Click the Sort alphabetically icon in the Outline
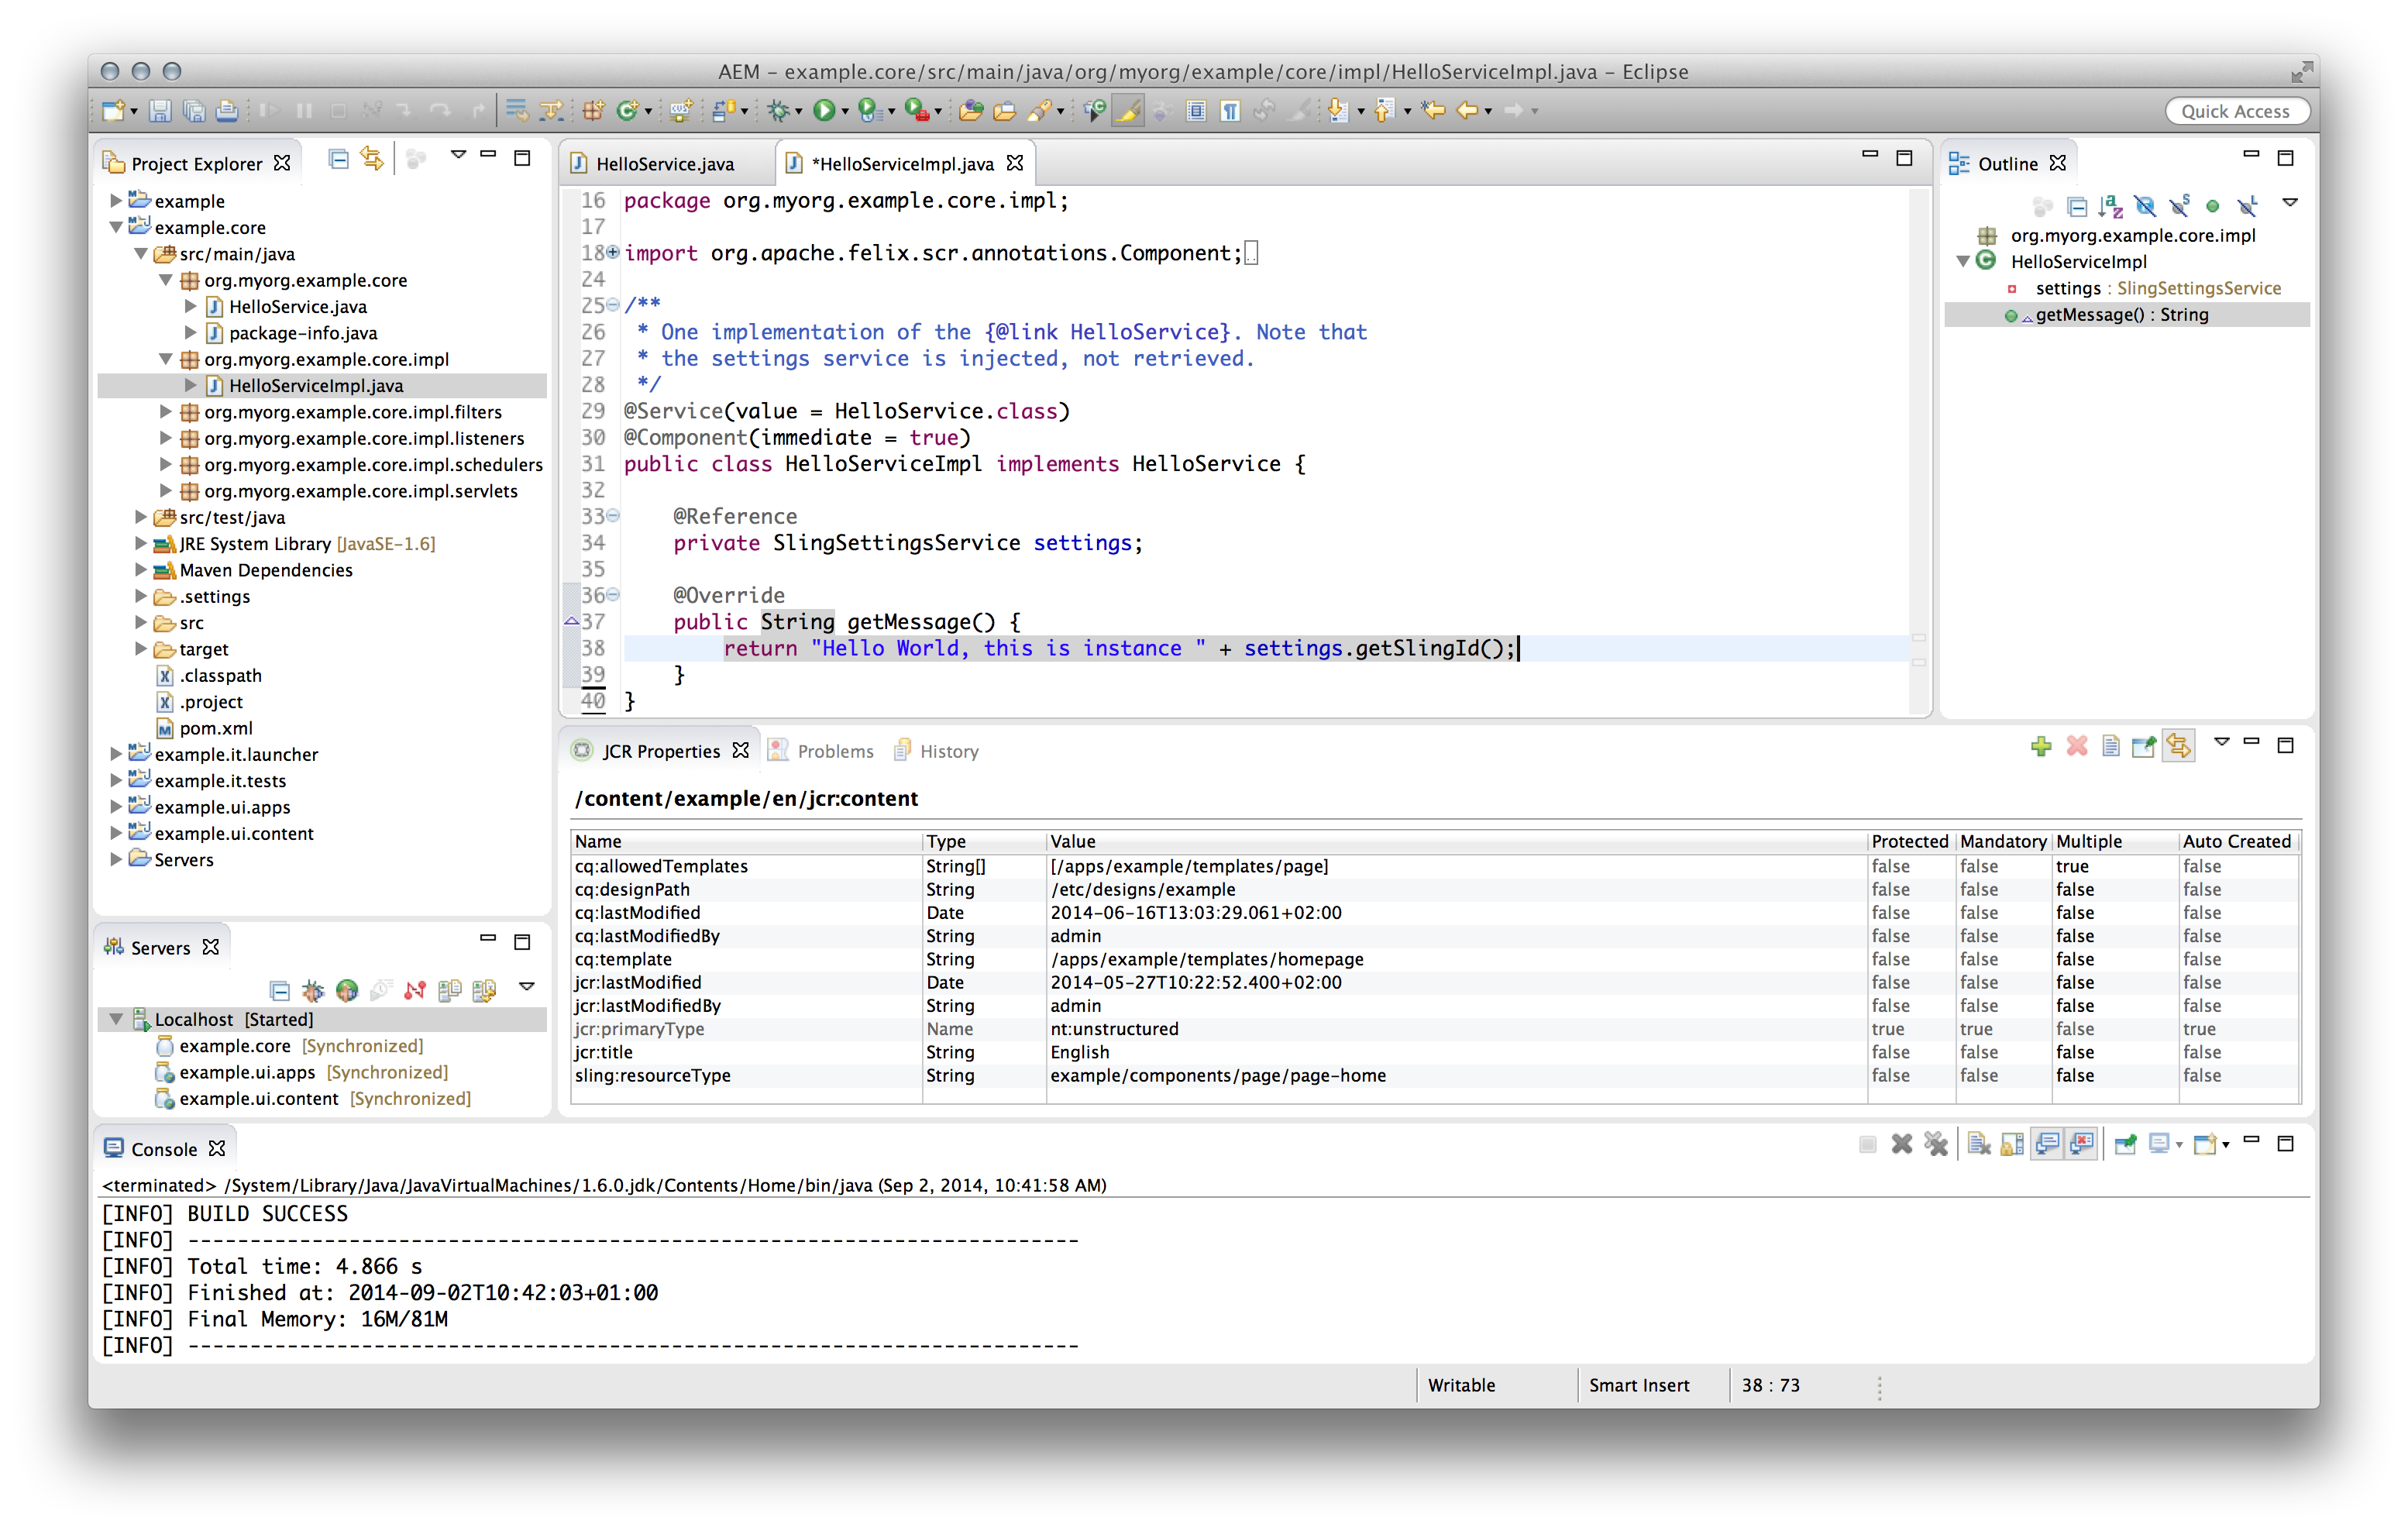This screenshot has height=1531, width=2408. tap(2111, 207)
